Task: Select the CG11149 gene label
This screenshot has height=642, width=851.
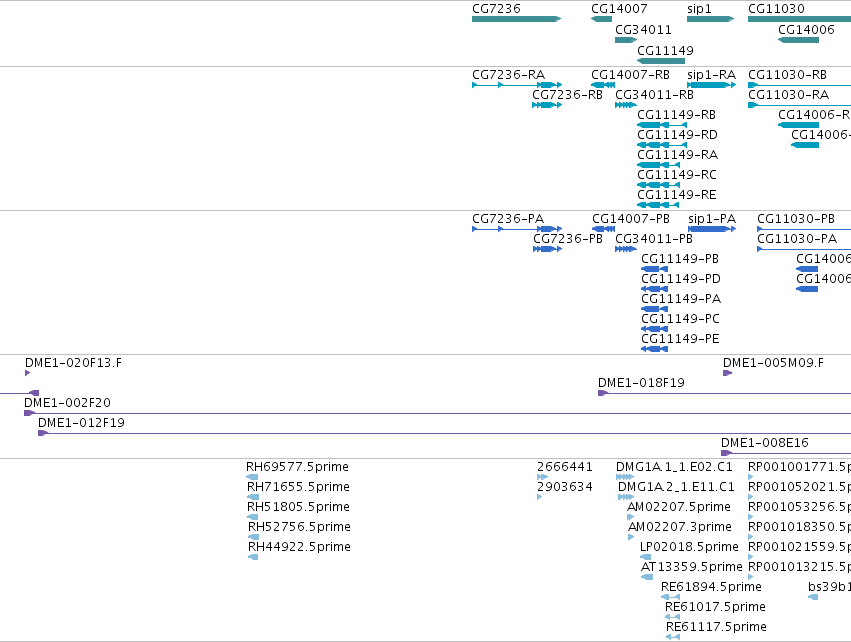Action: [665, 51]
